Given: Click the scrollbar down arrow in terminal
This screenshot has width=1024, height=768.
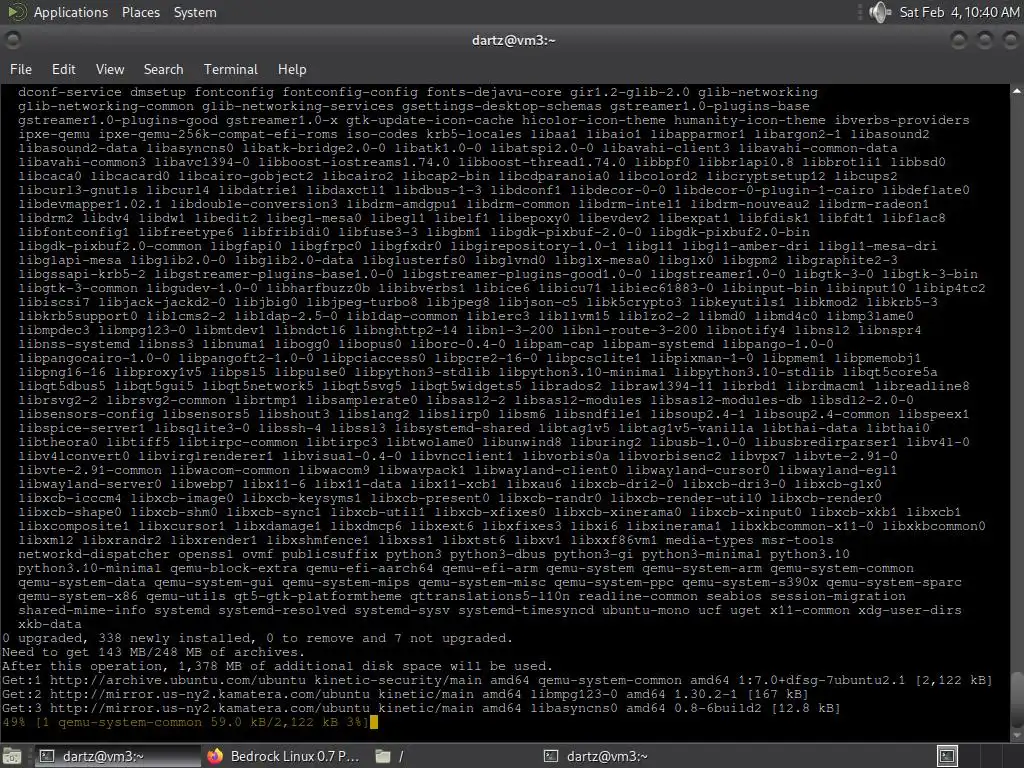Looking at the screenshot, I should (1017, 734).
